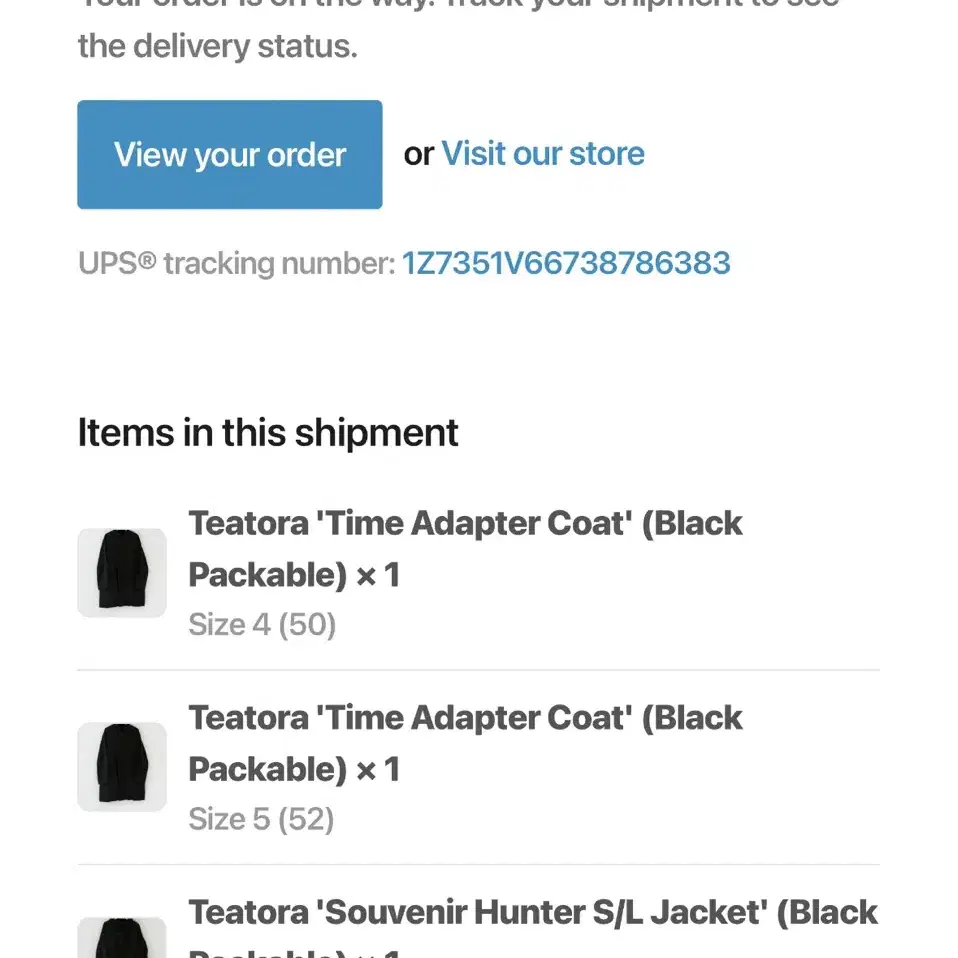Click the word 'or' beside store link

pos(419,154)
